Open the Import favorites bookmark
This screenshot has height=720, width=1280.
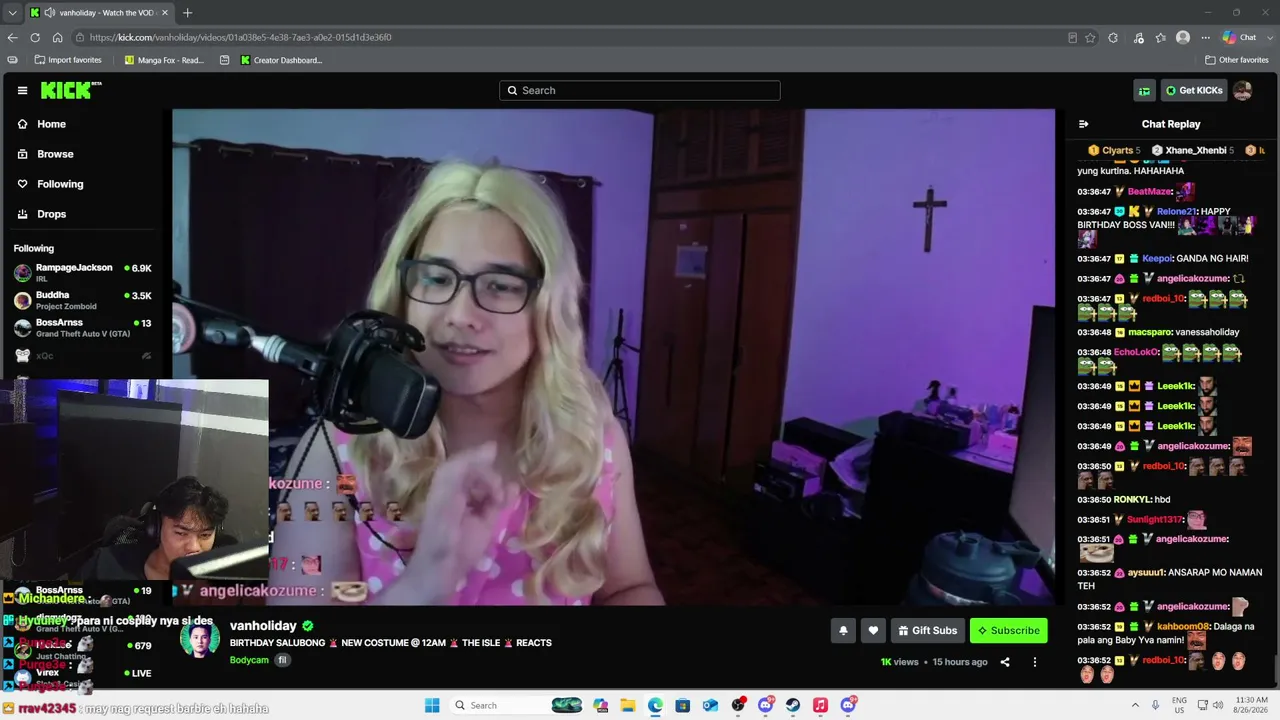pos(68,60)
